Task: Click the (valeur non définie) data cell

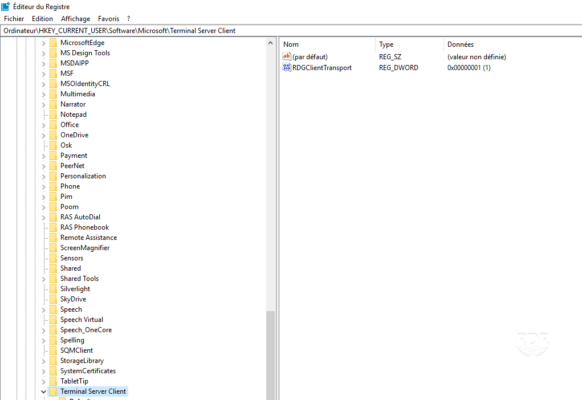Action: [x=477, y=57]
